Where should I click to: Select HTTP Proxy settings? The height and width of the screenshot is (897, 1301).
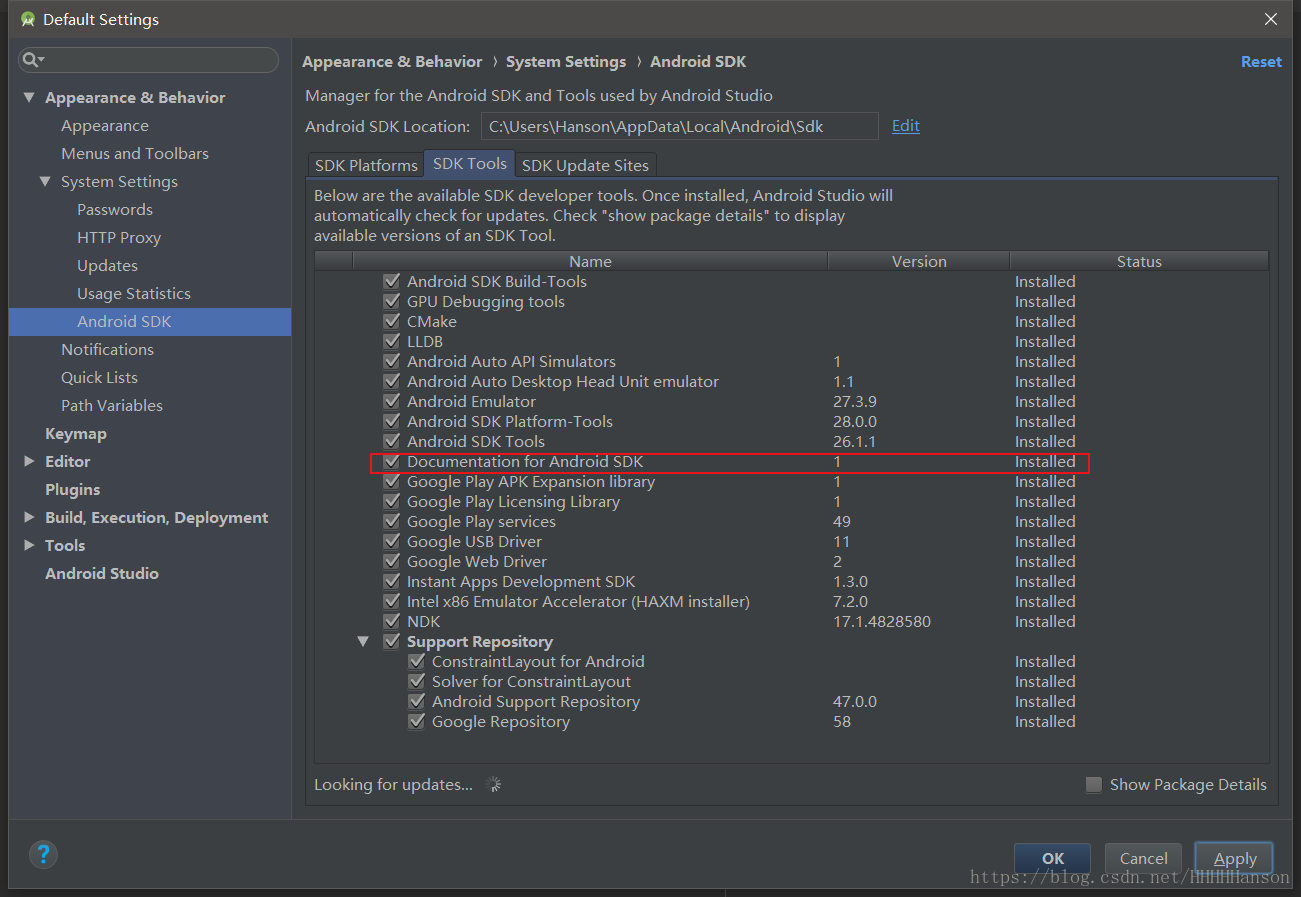coord(119,237)
